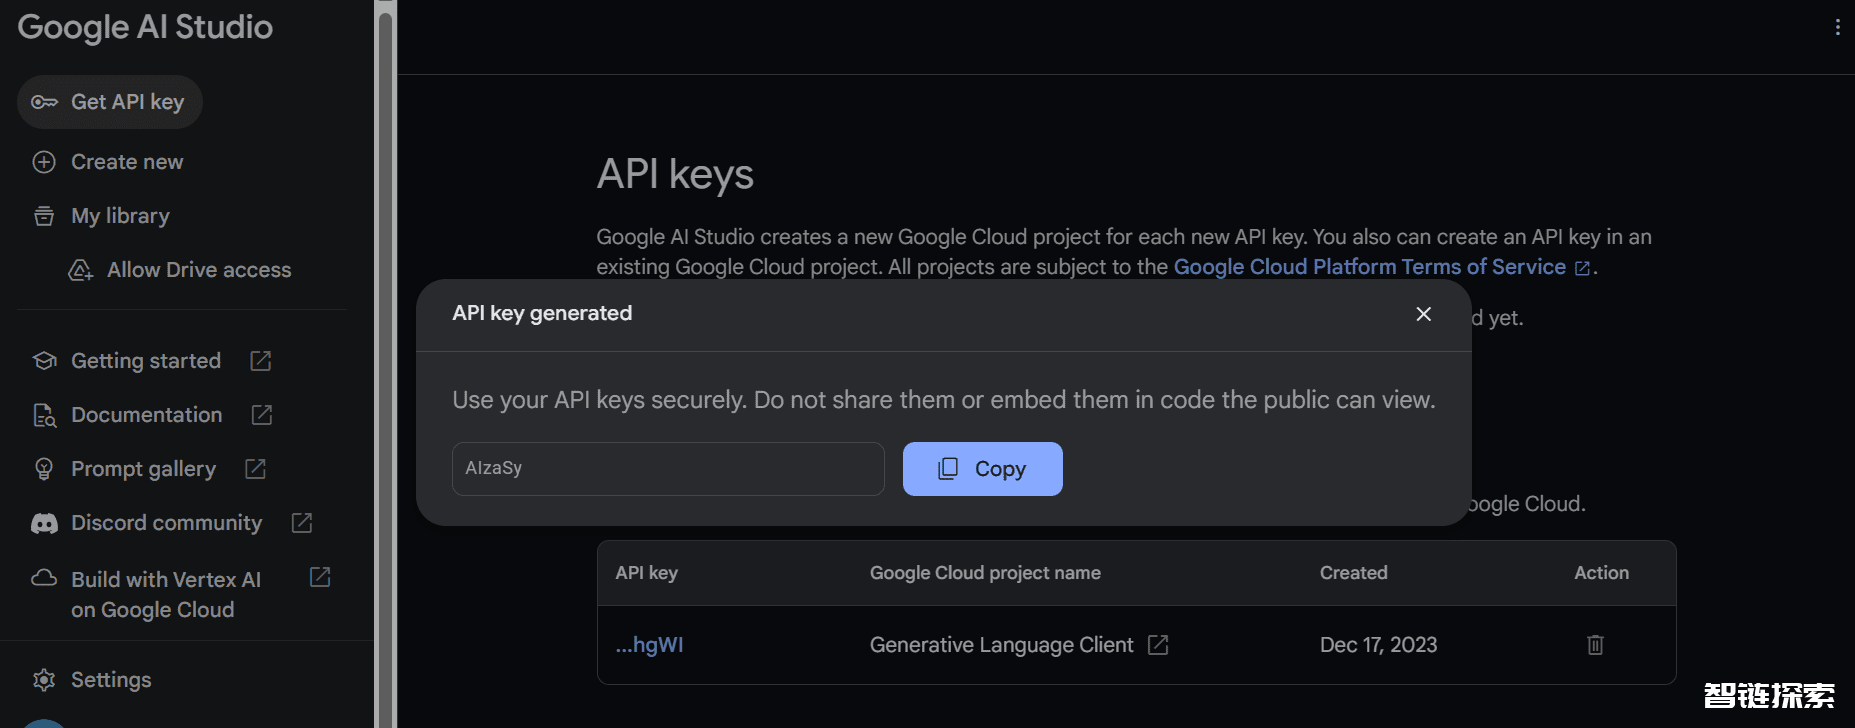Viewport: 1855px width, 728px height.
Task: Click the Discord logo icon
Action: coord(44,523)
